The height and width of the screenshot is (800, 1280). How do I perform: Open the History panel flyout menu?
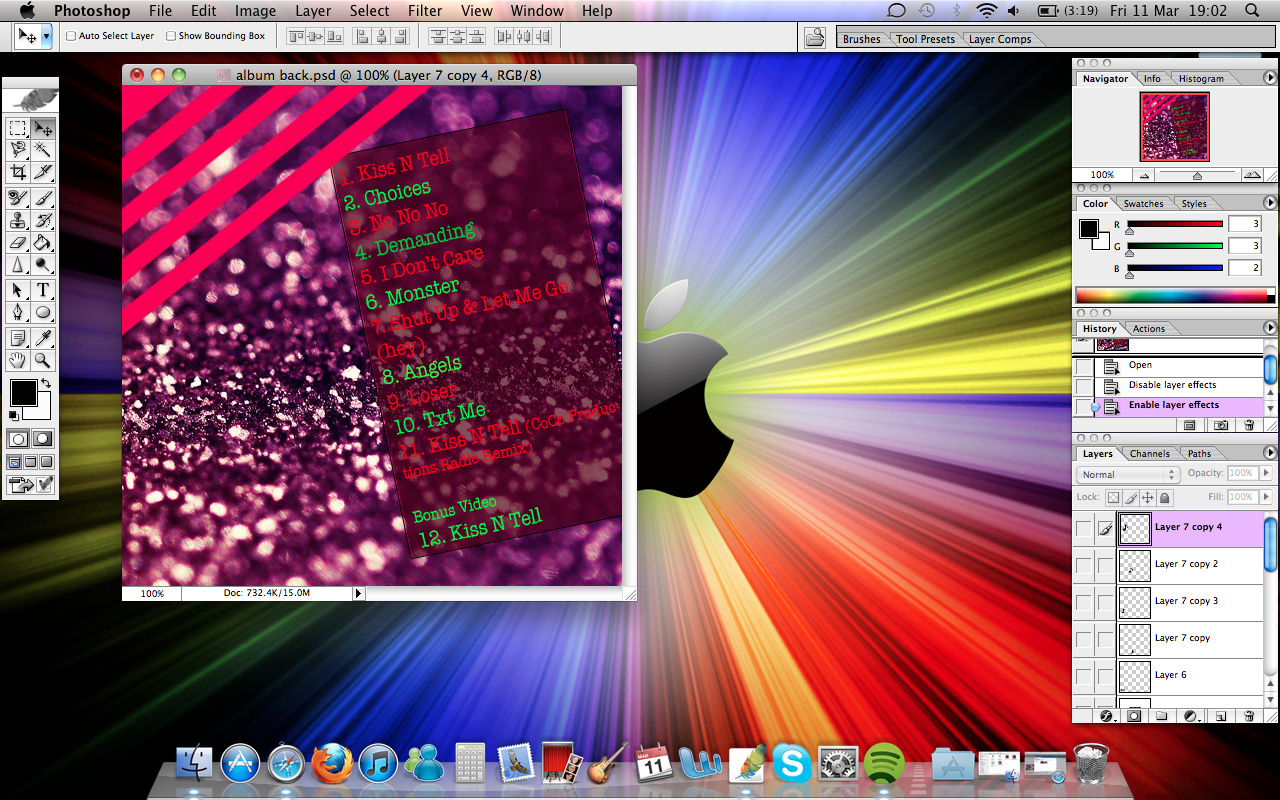pyautogui.click(x=1270, y=328)
